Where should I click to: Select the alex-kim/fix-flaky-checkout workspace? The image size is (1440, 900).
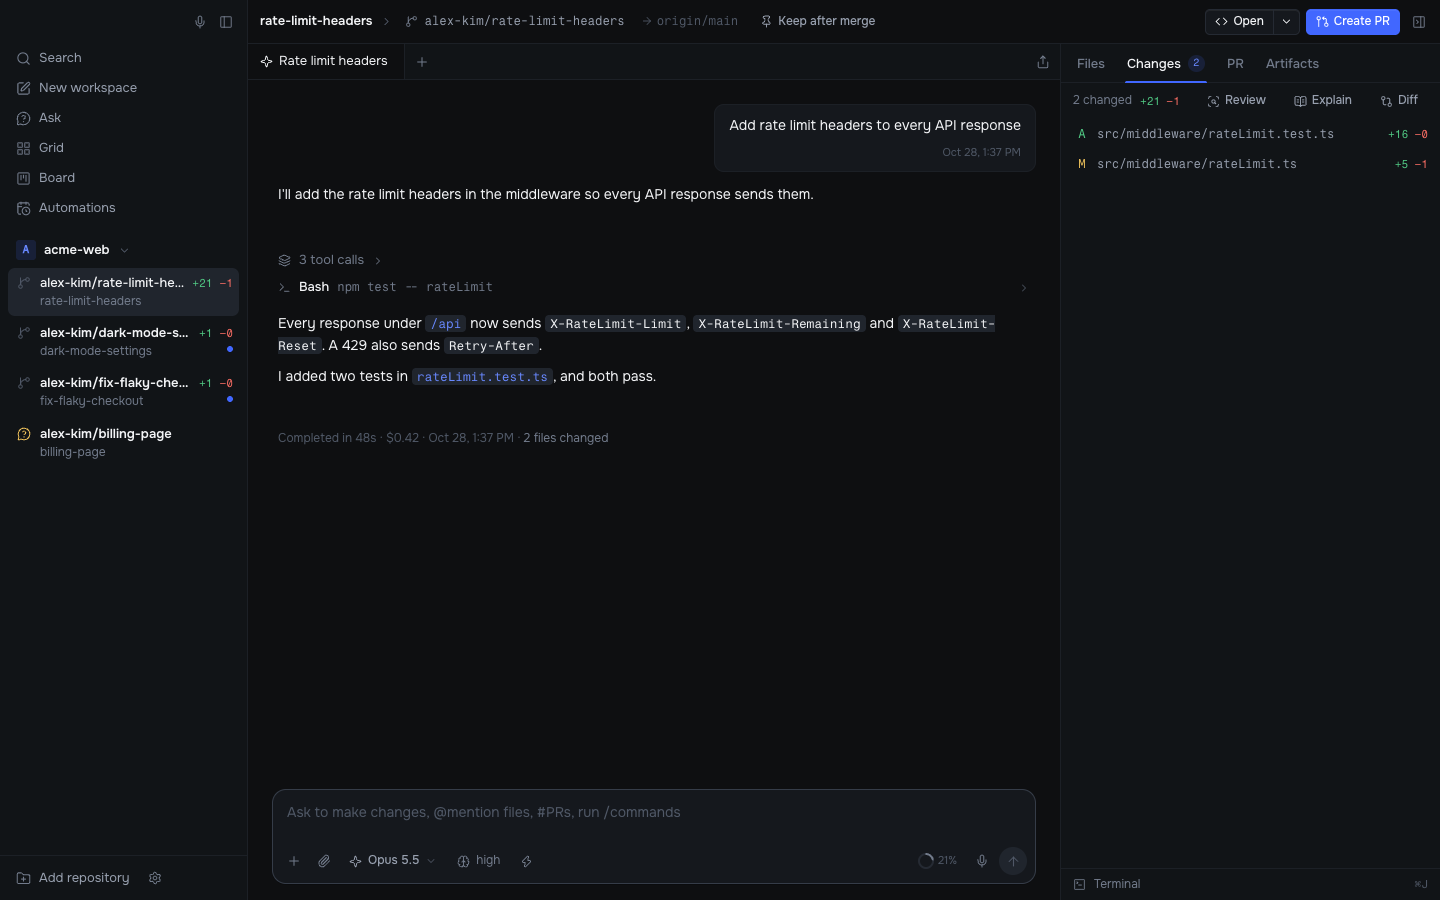pyautogui.click(x=123, y=391)
